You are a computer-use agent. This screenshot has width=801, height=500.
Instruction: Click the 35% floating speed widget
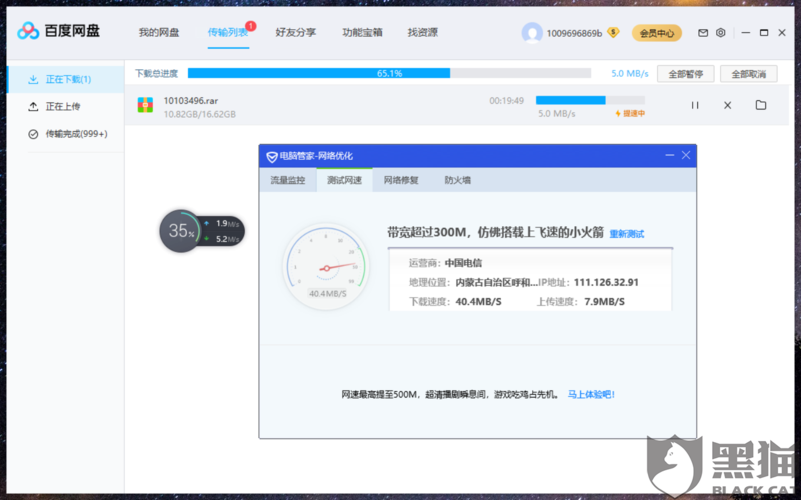(x=202, y=231)
